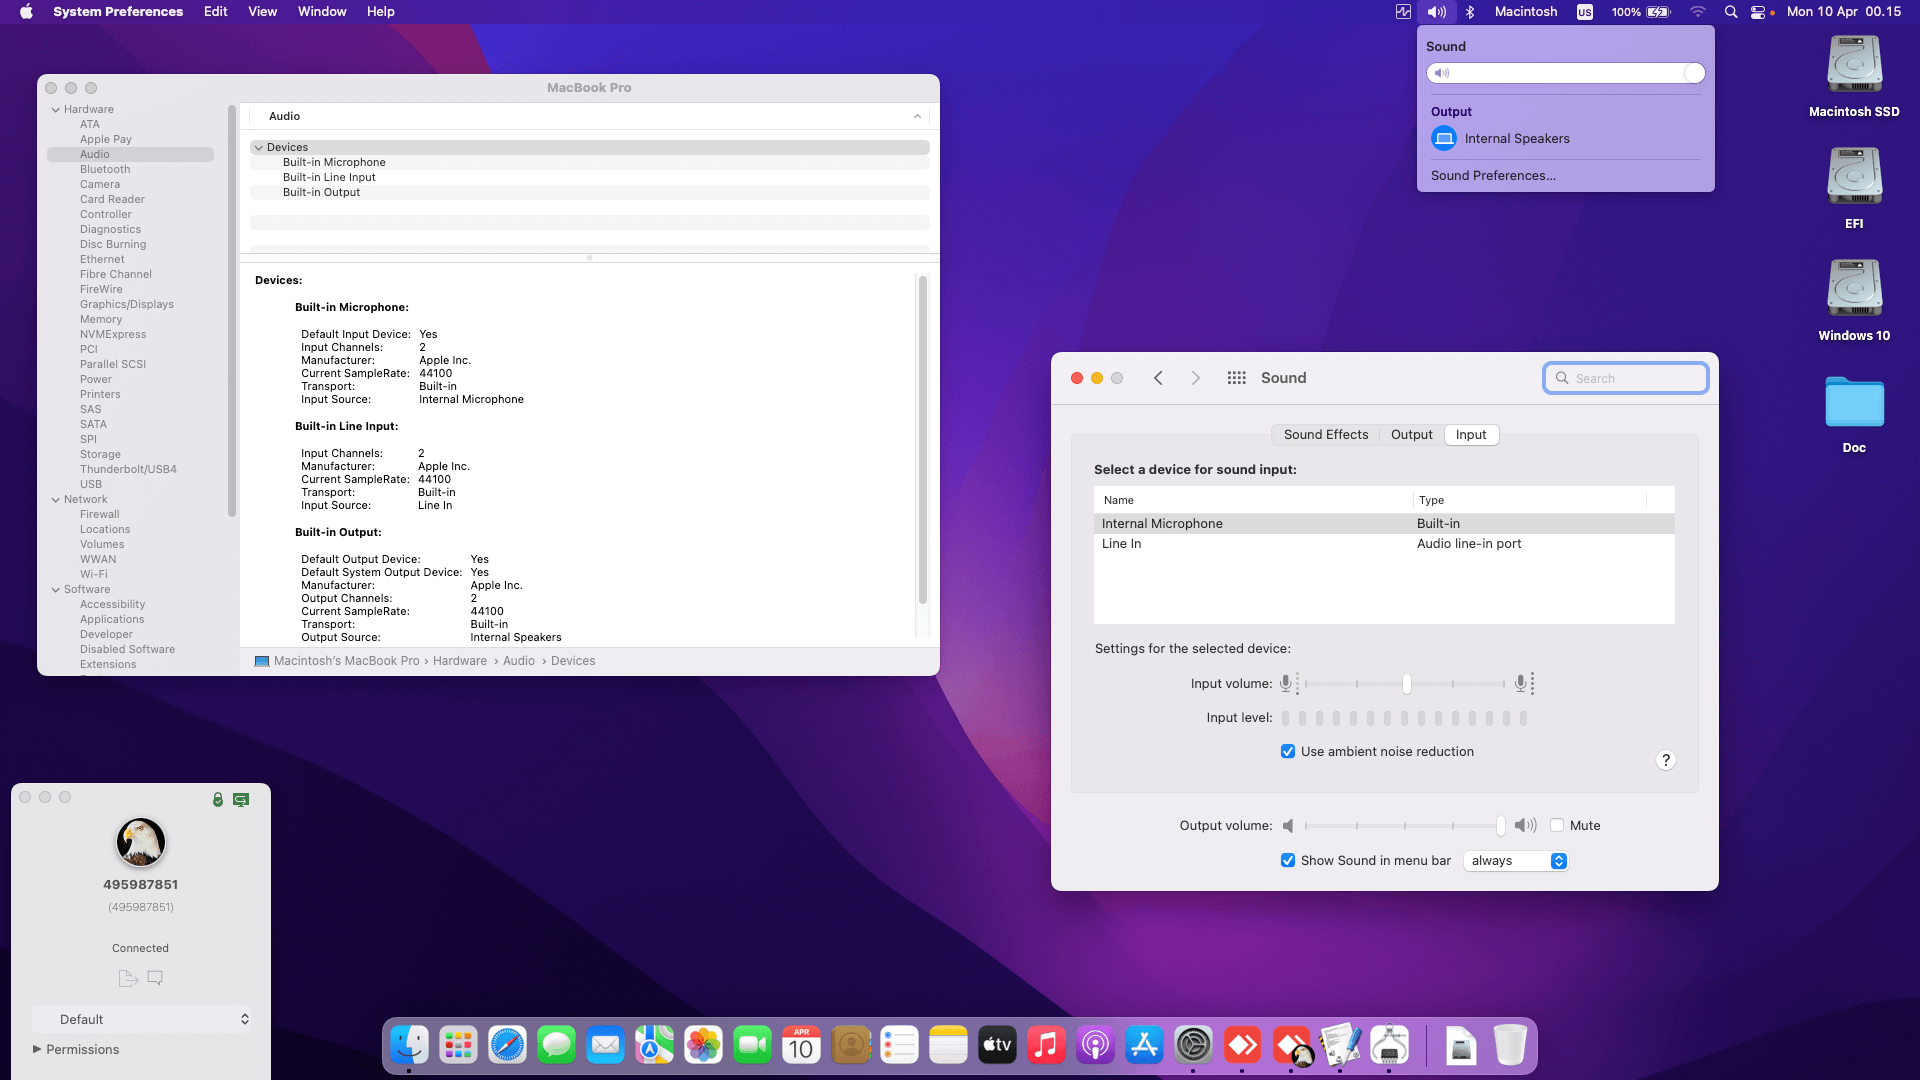Disable Use ambient noise reduction
This screenshot has width=1920, height=1080.
(1288, 752)
